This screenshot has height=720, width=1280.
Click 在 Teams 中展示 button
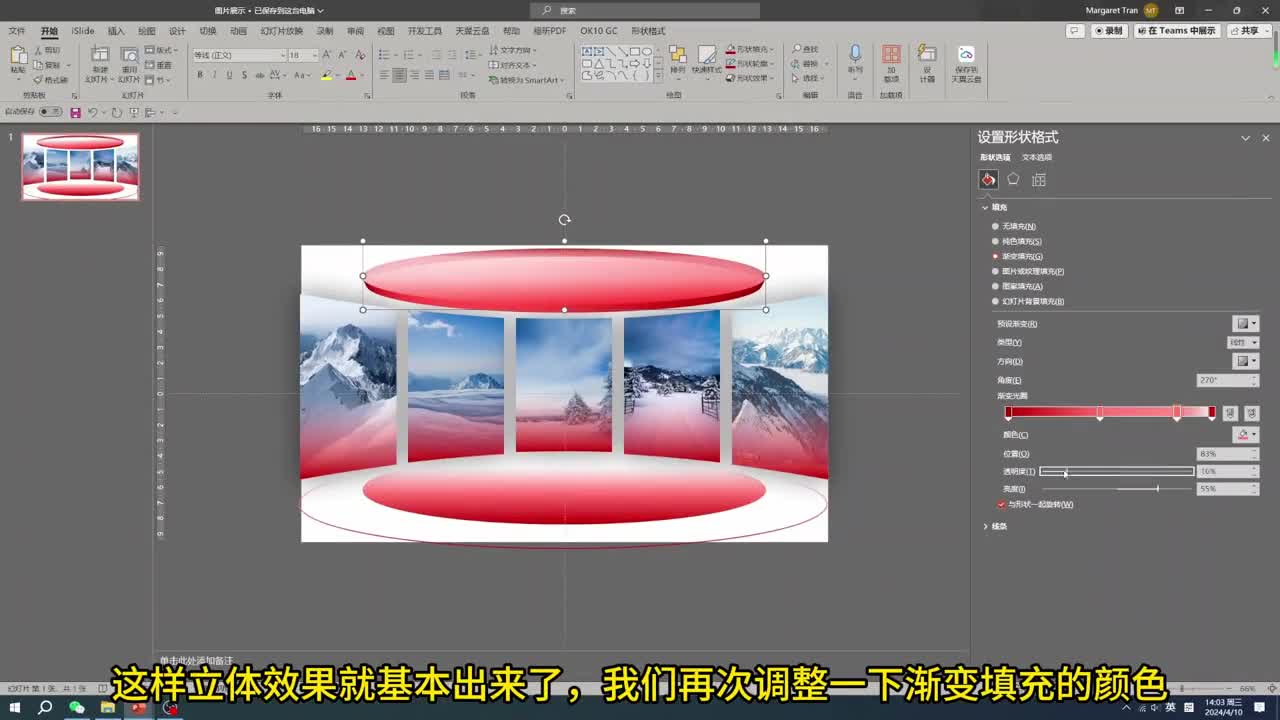tap(1177, 31)
